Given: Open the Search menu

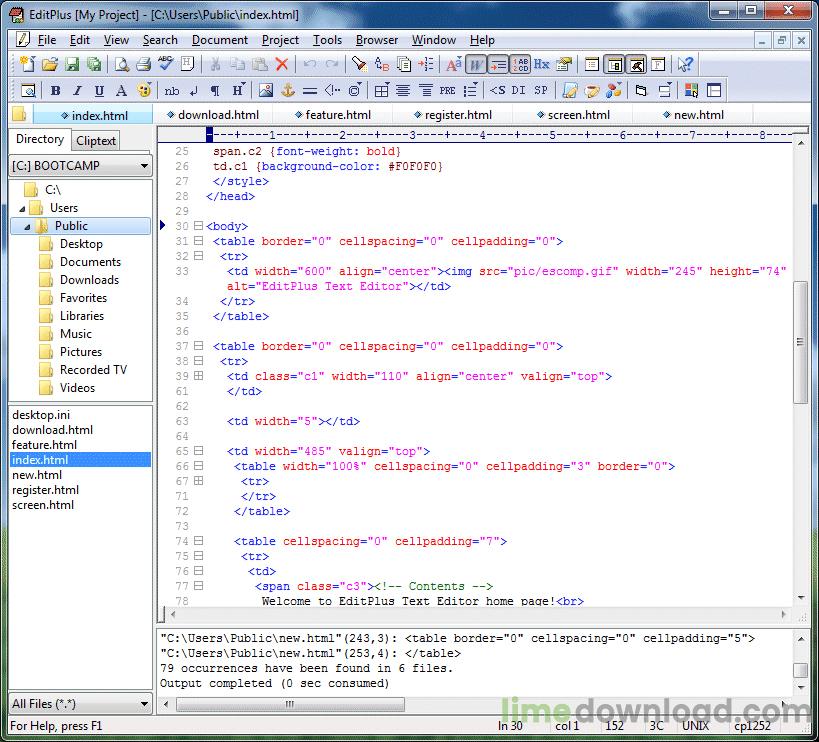Looking at the screenshot, I should tap(160, 40).
